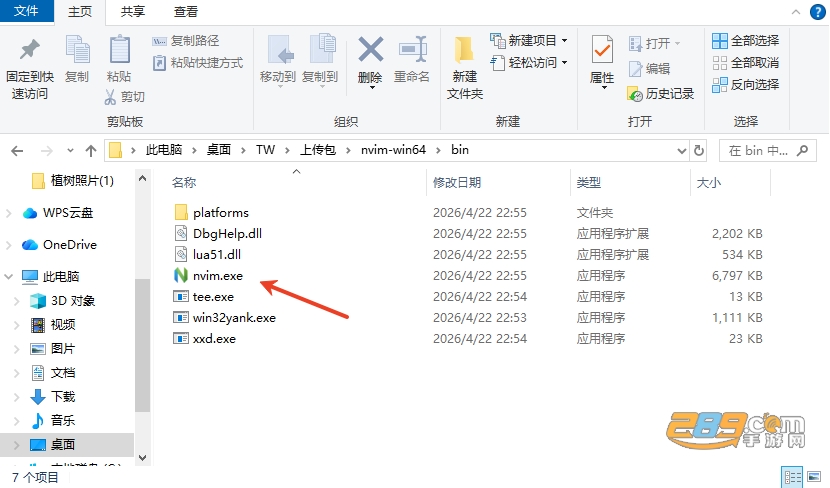This screenshot has height=488, width=830.
Task: Click 桌面 in the breadcrumb path
Action: [219, 150]
